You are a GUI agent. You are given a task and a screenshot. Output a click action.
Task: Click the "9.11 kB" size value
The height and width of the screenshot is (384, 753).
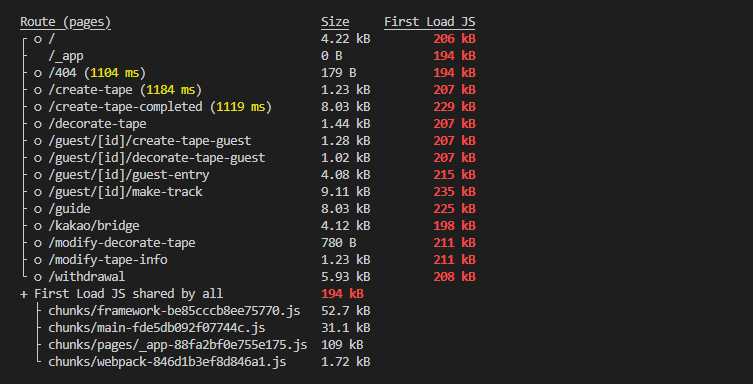346,192
